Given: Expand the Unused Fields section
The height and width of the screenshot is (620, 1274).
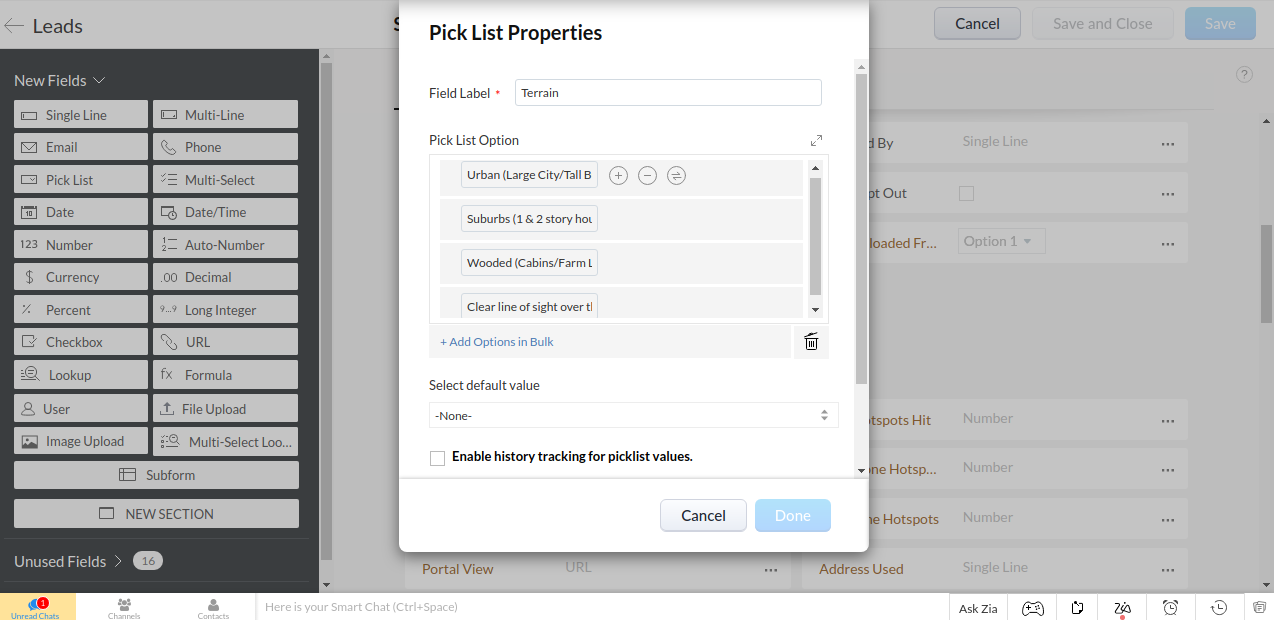Looking at the screenshot, I should click(118, 562).
